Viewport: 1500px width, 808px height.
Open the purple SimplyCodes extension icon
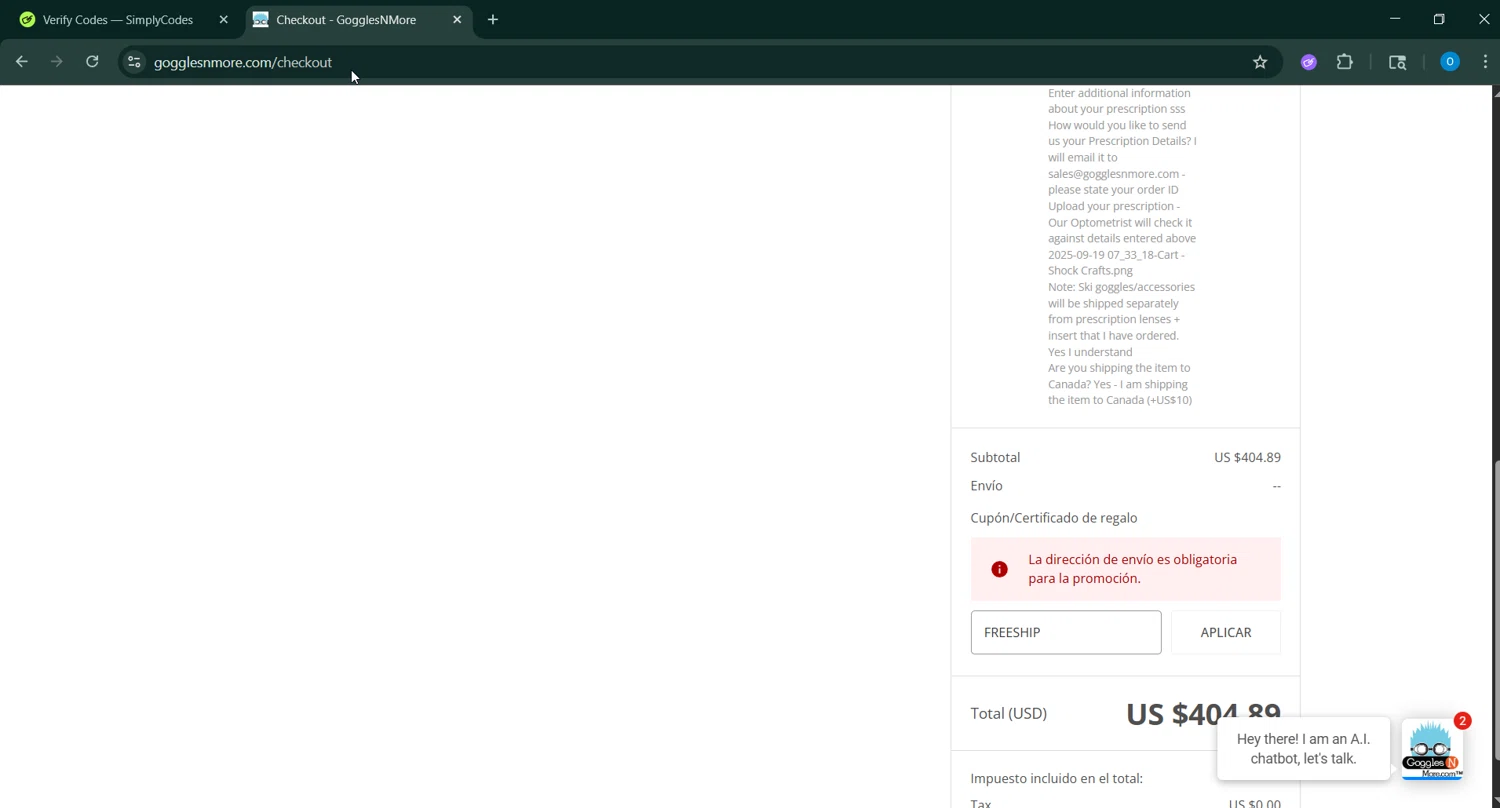1308,62
